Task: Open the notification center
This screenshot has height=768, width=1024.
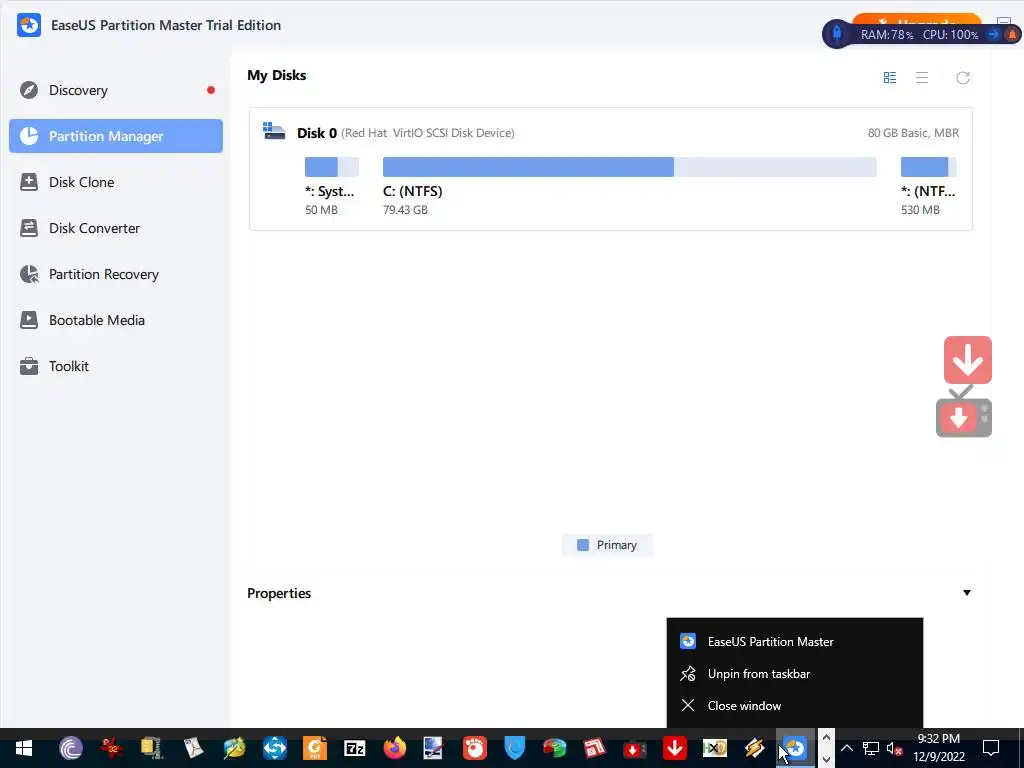Action: (x=991, y=748)
